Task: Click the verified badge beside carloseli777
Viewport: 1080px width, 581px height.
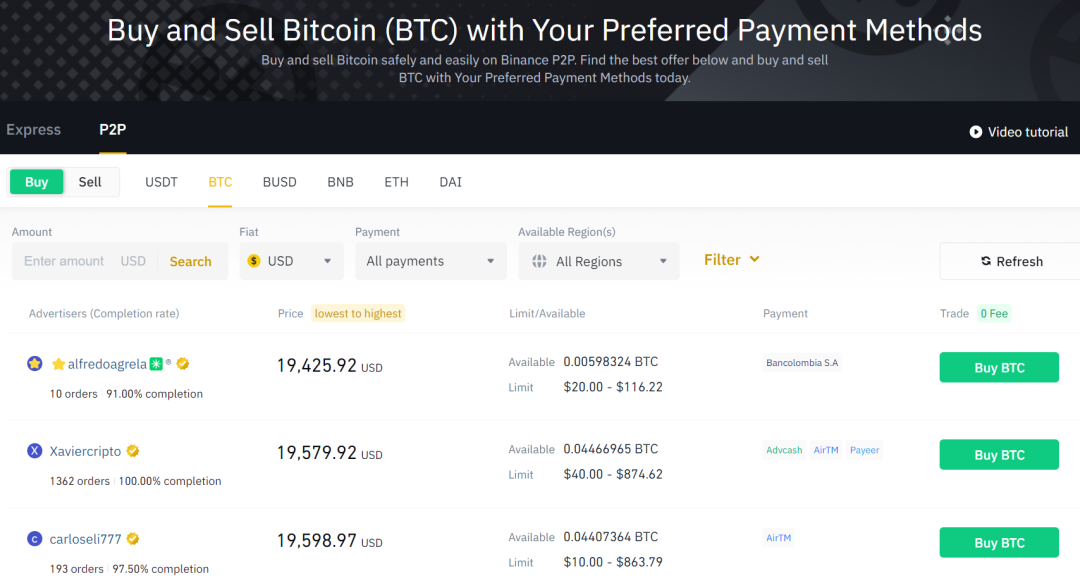Action: (133, 539)
